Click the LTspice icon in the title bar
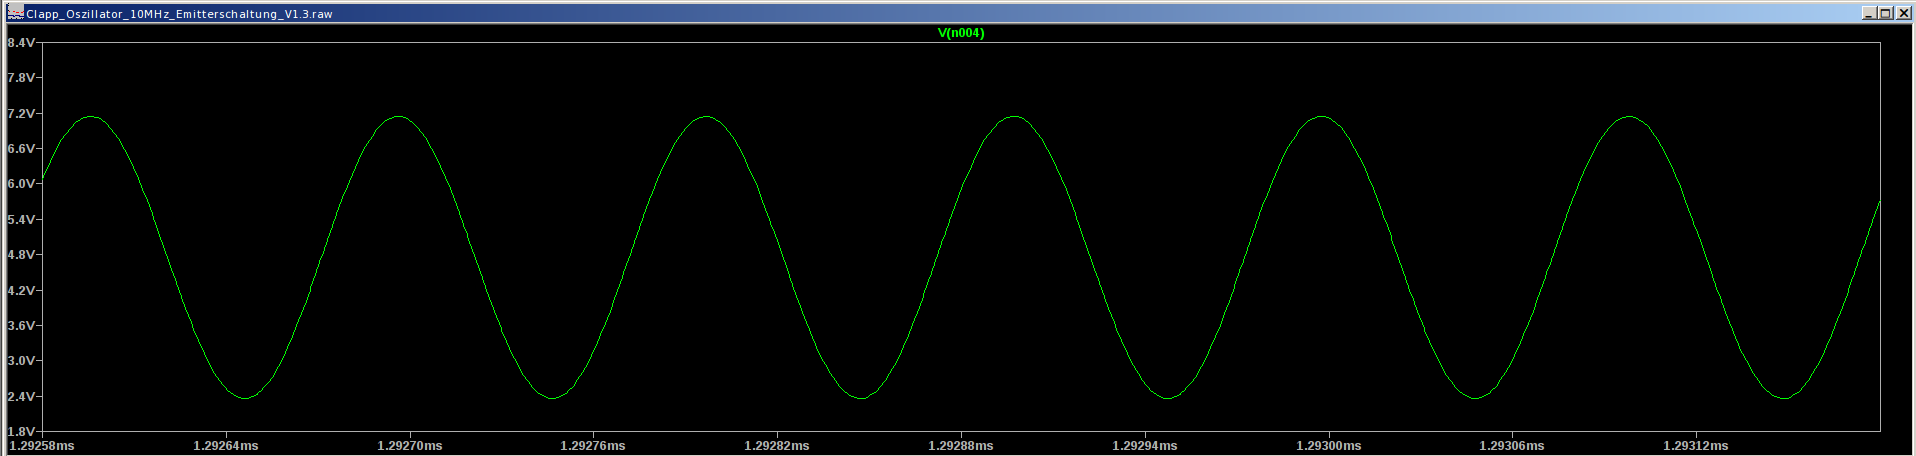This screenshot has height=456, width=1916. pyautogui.click(x=16, y=13)
